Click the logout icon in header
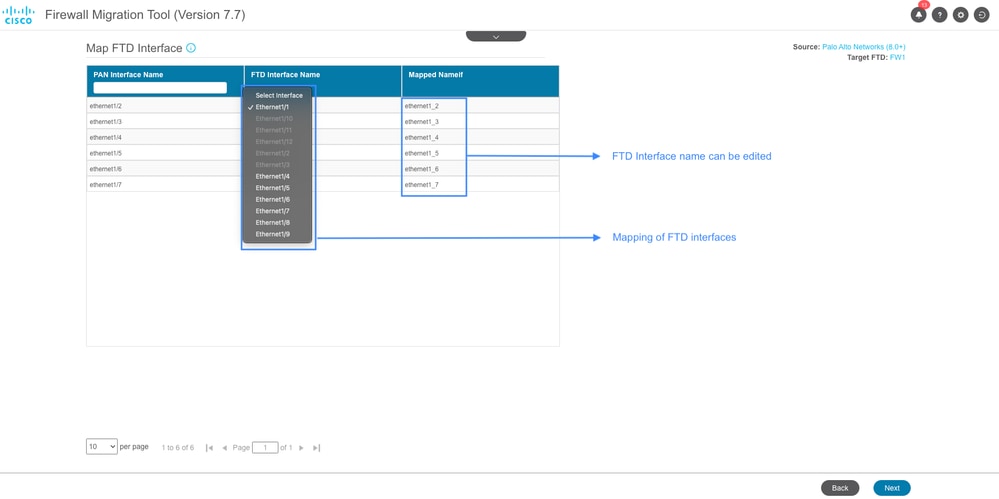The height and width of the screenshot is (499, 999). (x=981, y=15)
